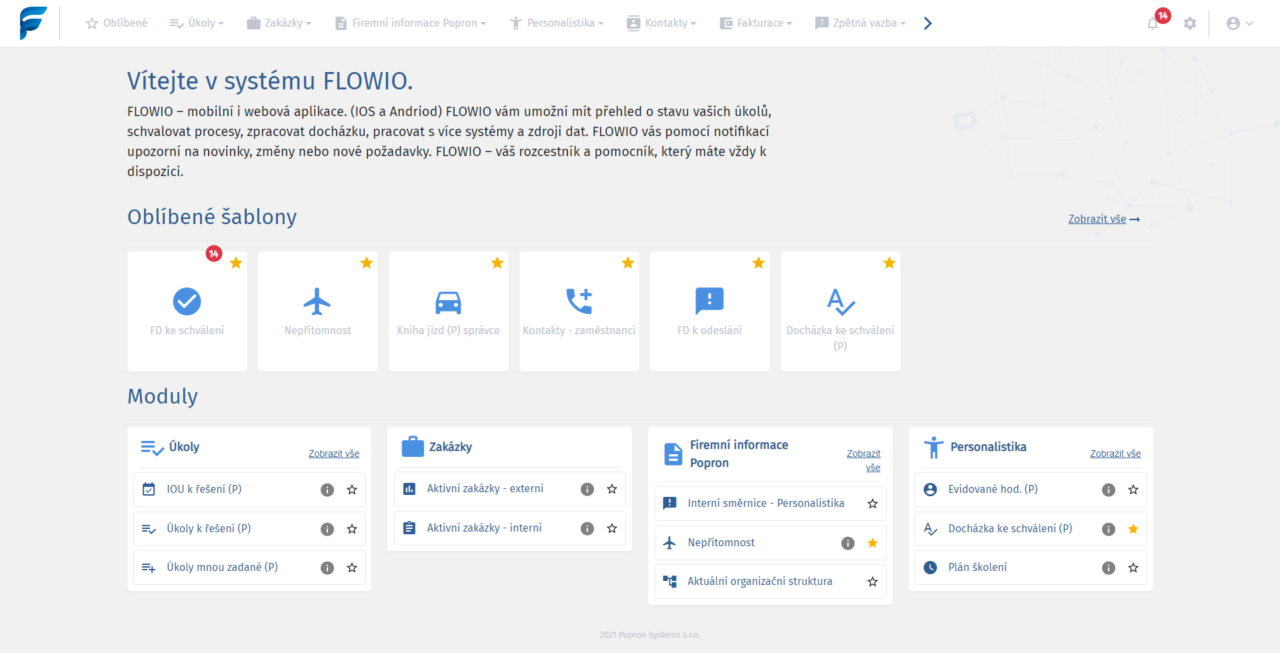
Task: Open Úkoly k řešení (P) item
Action: click(249, 529)
